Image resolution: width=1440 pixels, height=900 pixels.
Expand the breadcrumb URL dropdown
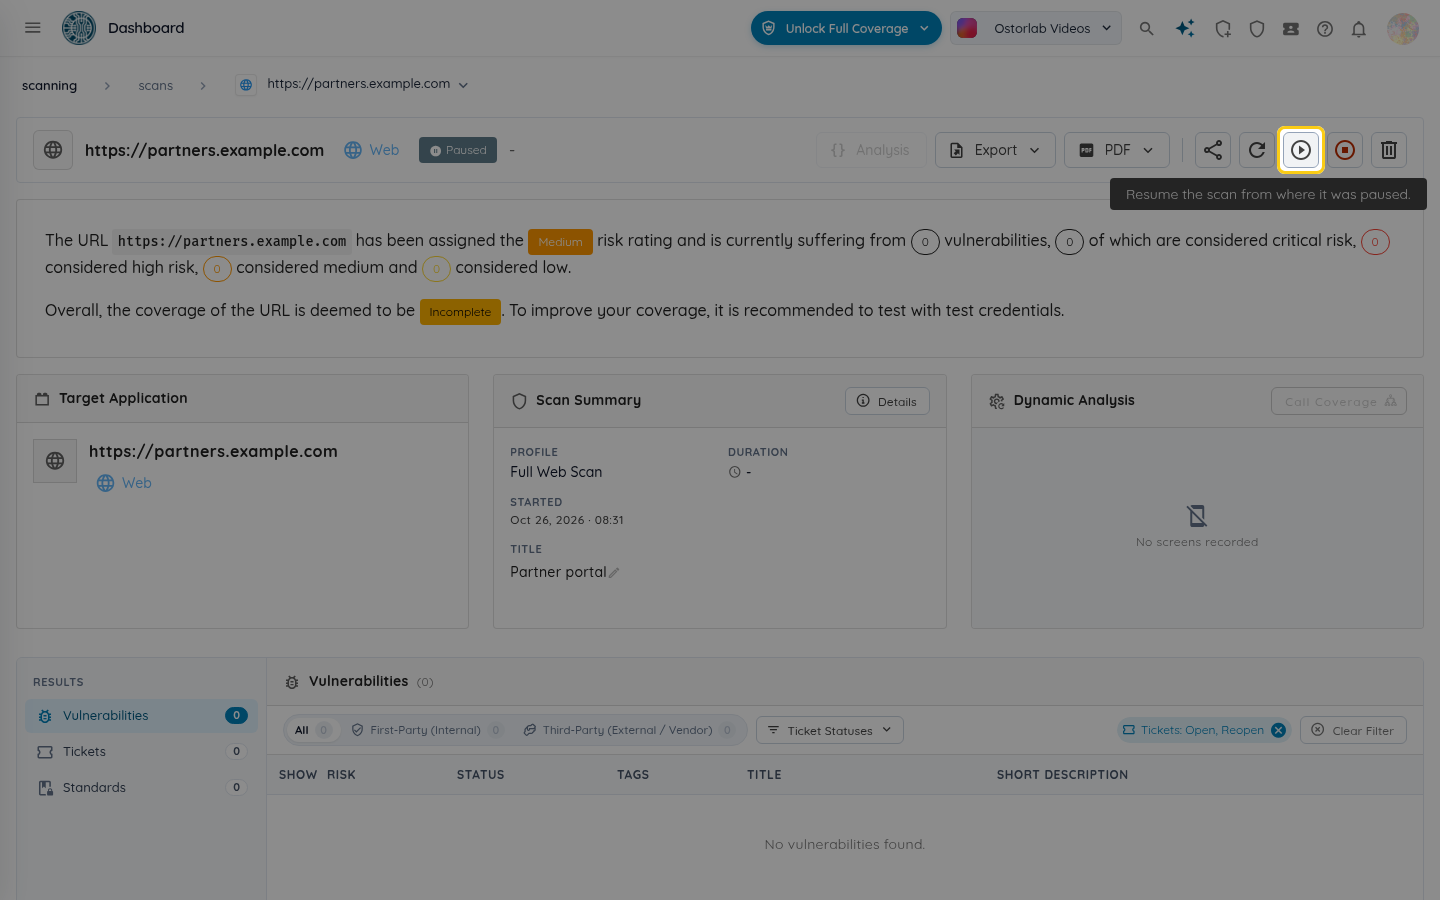[463, 85]
